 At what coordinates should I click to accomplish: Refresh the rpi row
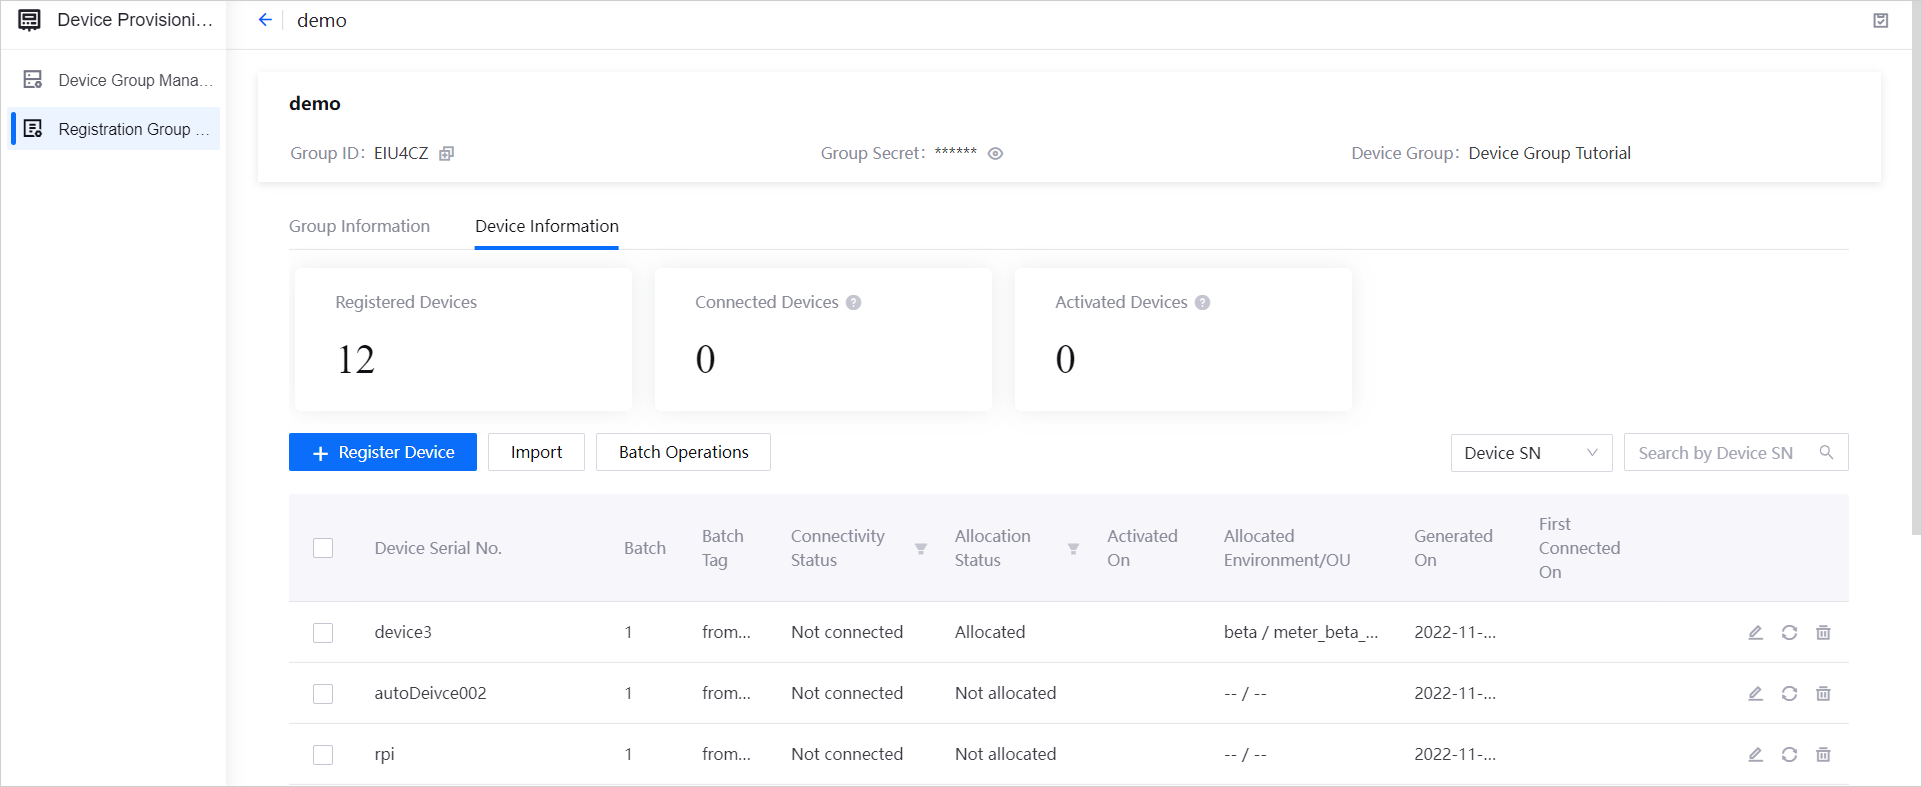(x=1789, y=755)
